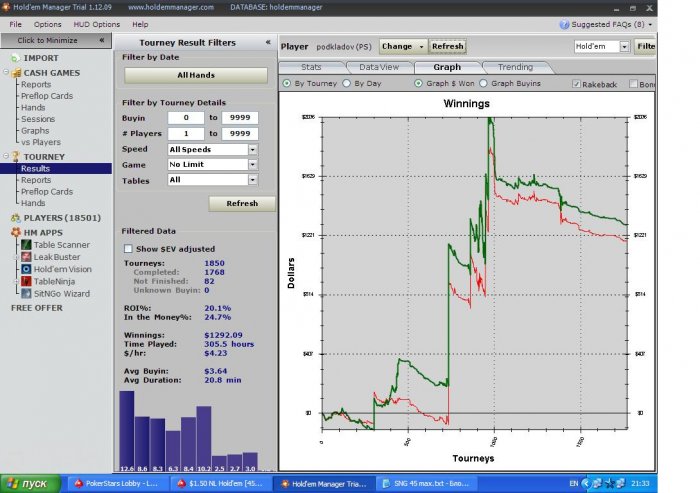Open vs Players tree item

[41, 142]
